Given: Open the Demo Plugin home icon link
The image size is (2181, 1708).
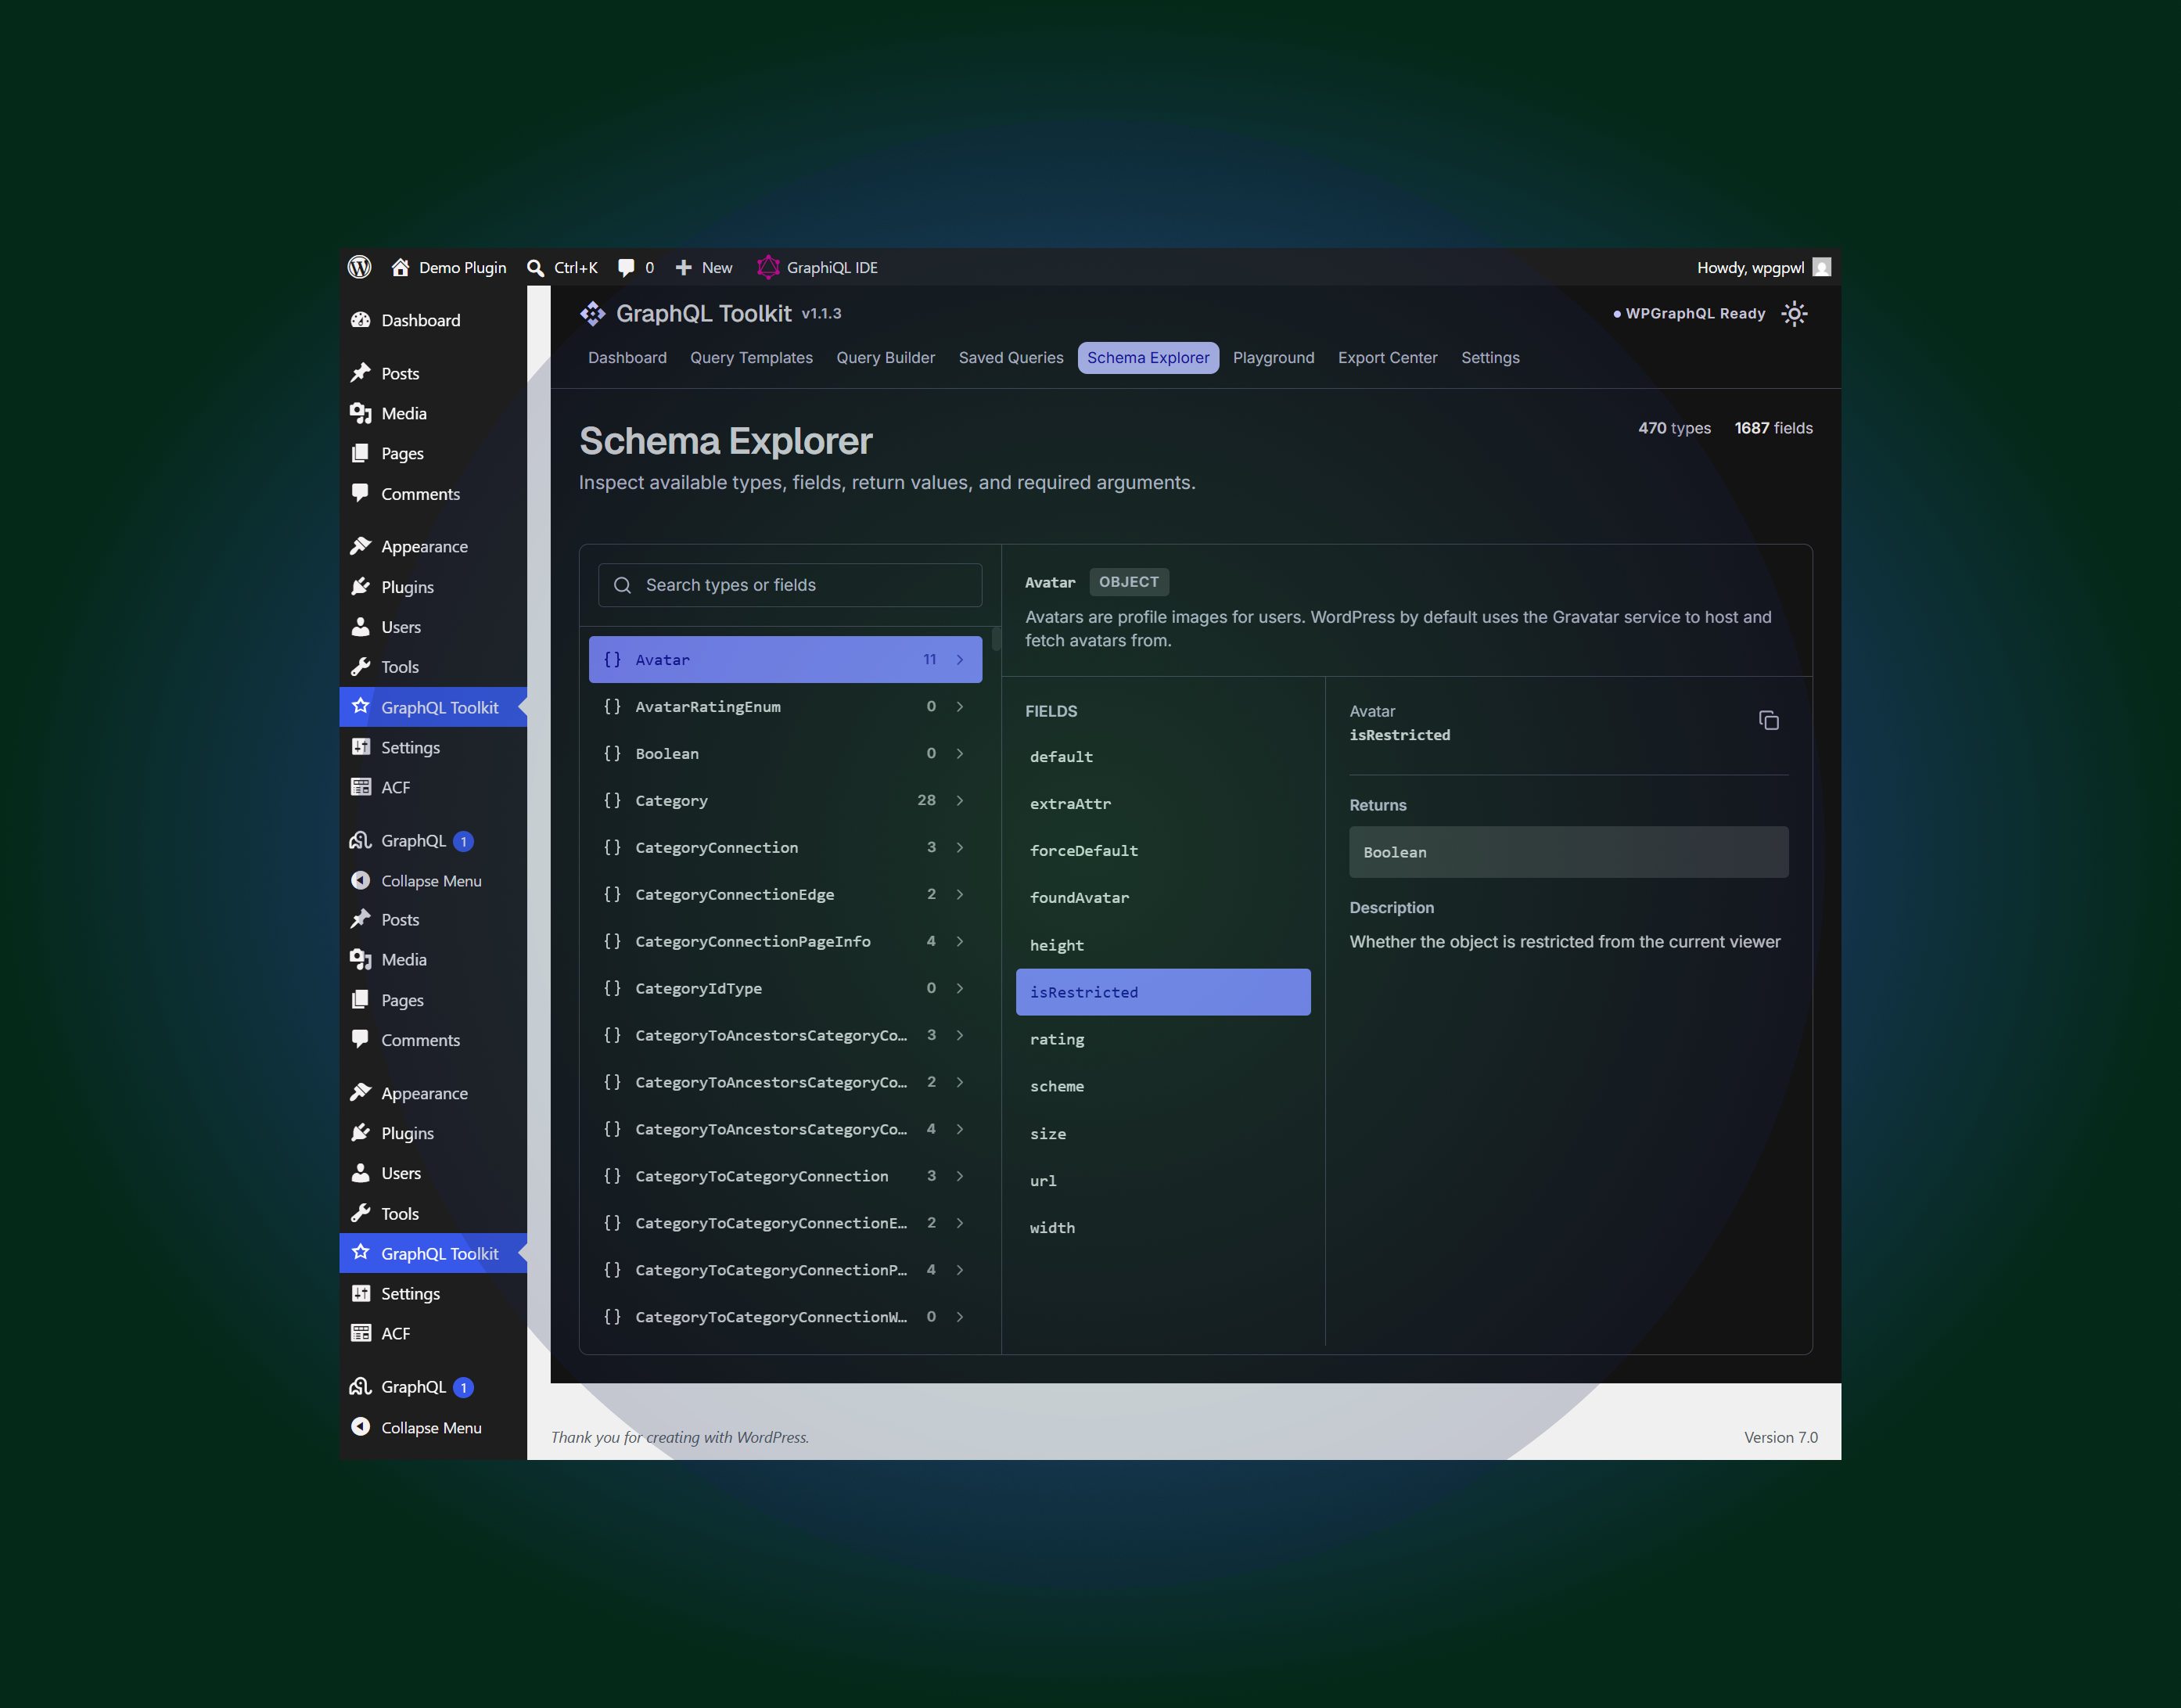Looking at the screenshot, I should coord(400,267).
